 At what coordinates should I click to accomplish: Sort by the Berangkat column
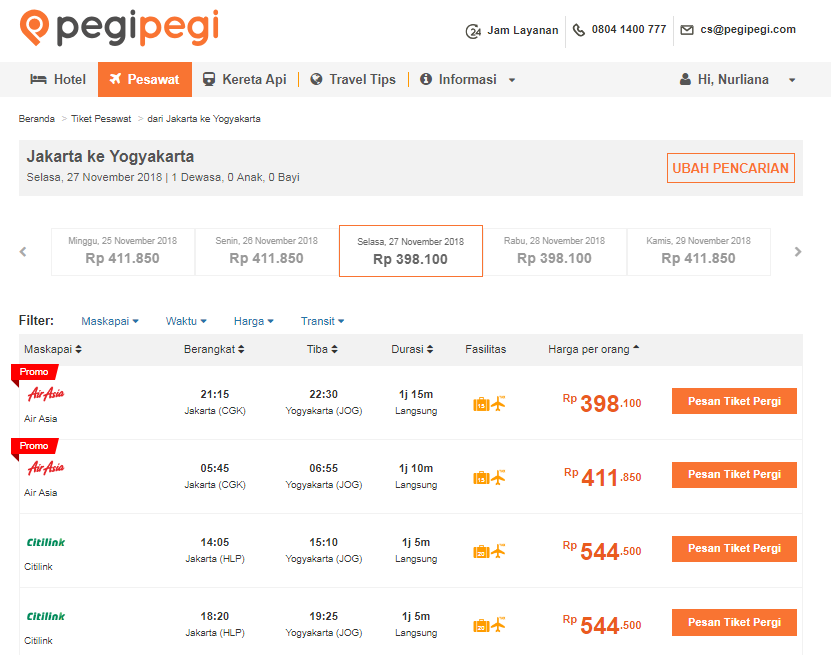tap(214, 349)
